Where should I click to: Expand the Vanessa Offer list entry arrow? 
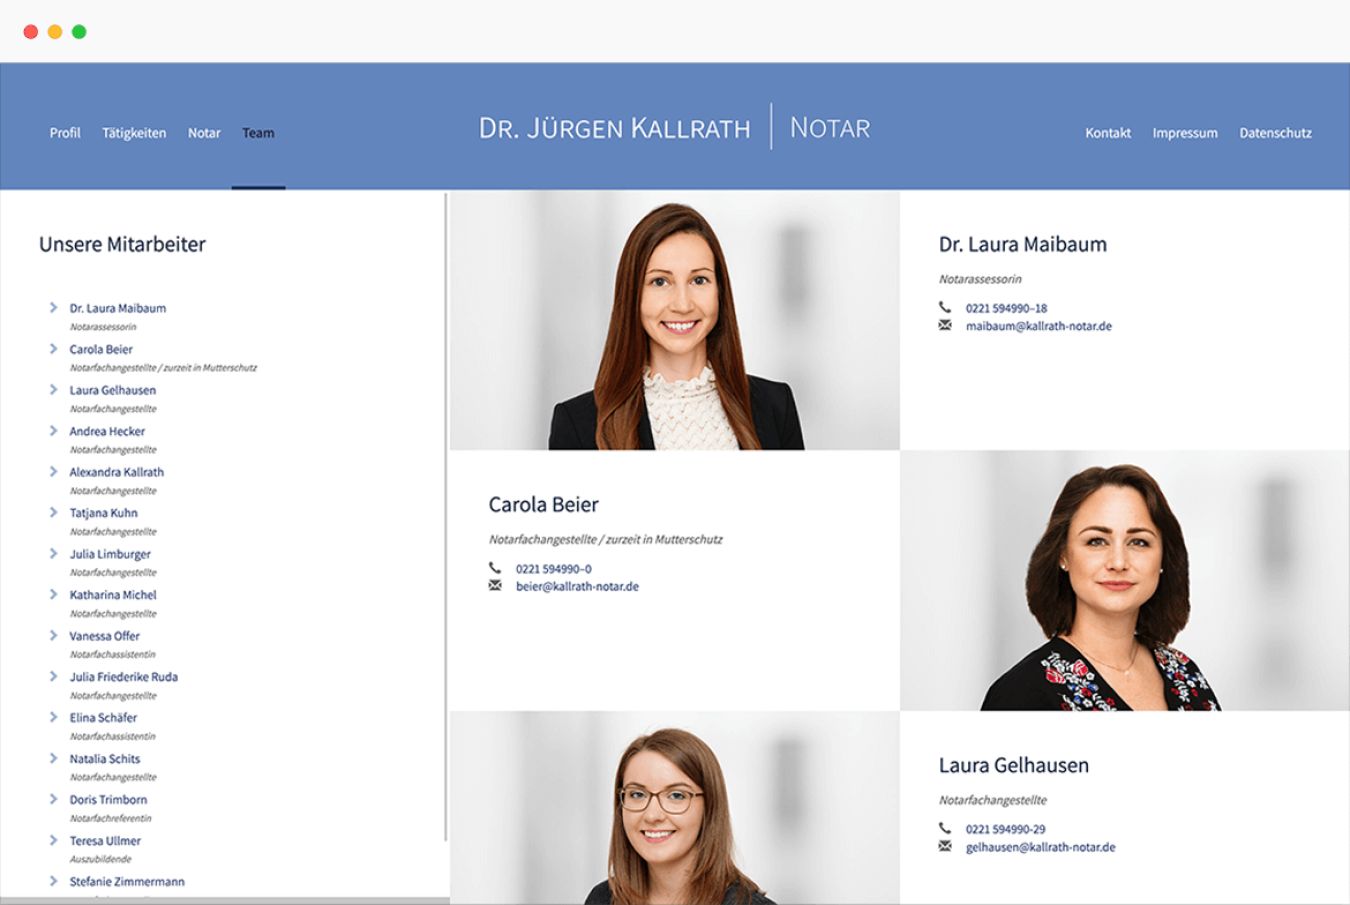pos(54,636)
